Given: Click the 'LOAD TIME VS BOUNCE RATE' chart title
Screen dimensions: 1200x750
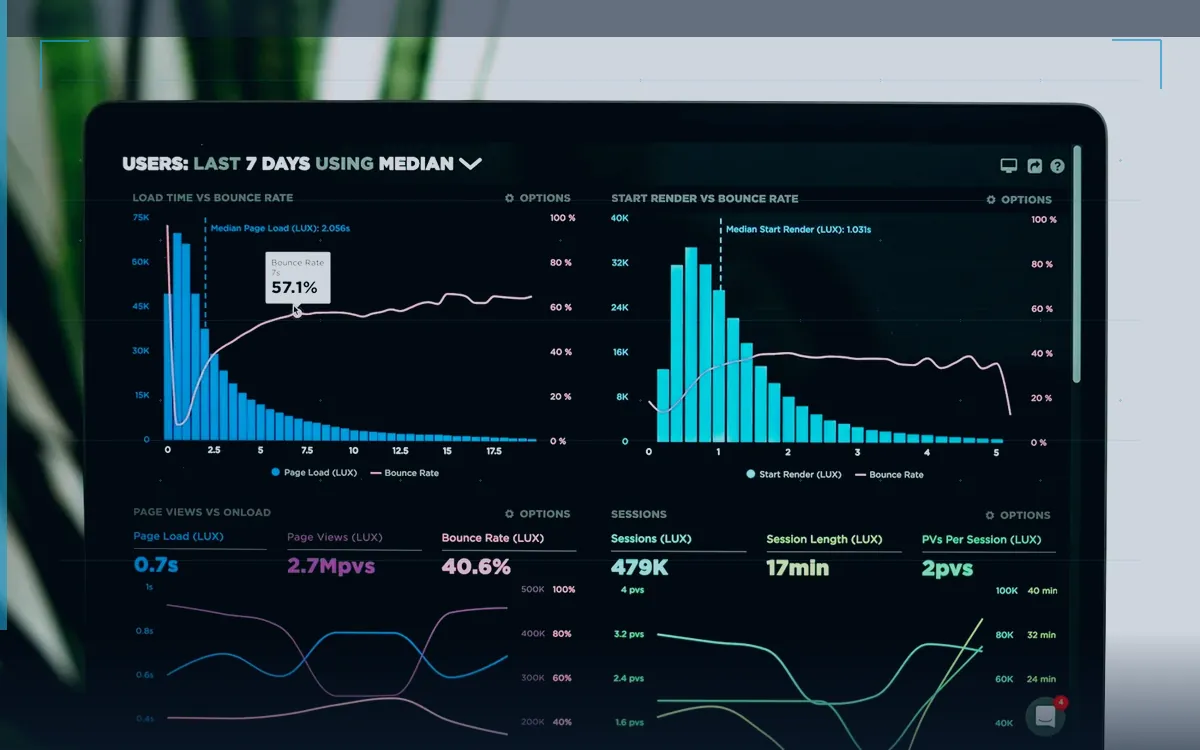Looking at the screenshot, I should [213, 198].
